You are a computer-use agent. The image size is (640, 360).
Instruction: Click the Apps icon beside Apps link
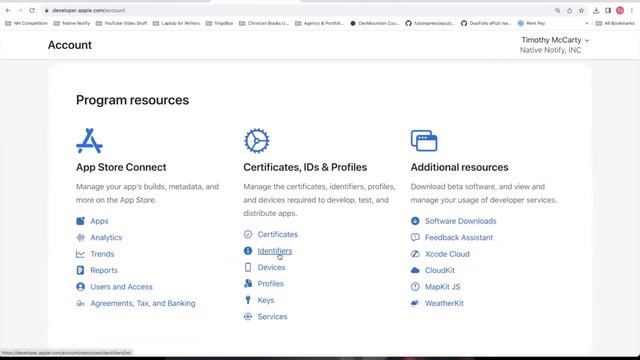tap(80, 221)
